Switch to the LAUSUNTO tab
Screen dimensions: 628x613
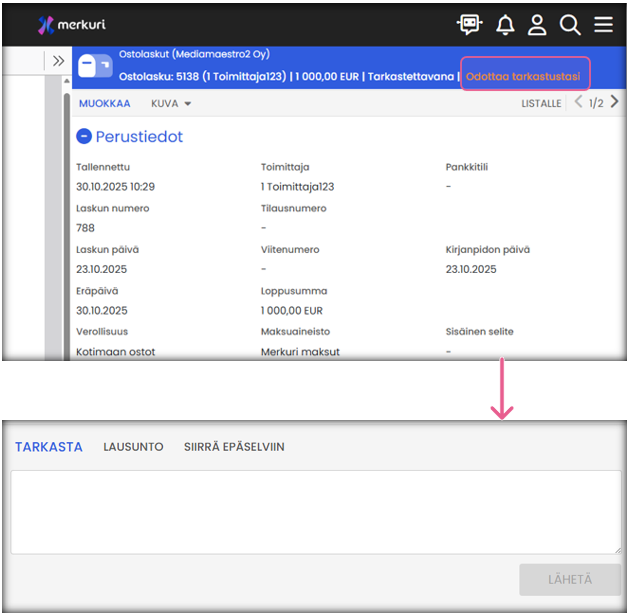(133, 447)
